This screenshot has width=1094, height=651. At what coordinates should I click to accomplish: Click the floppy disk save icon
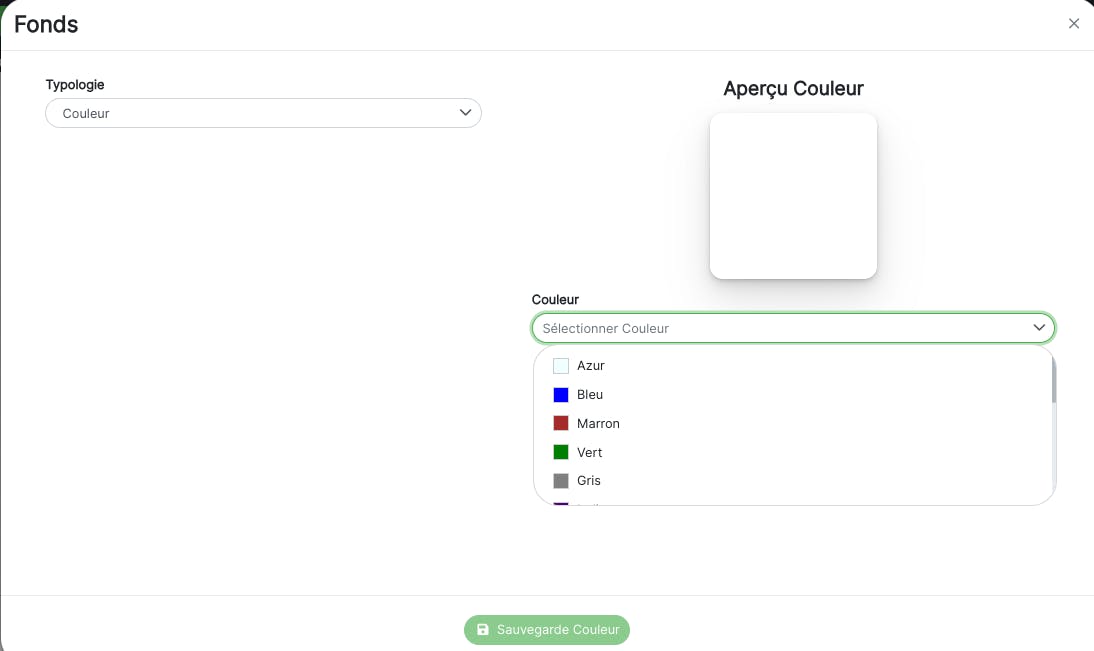tap(483, 630)
